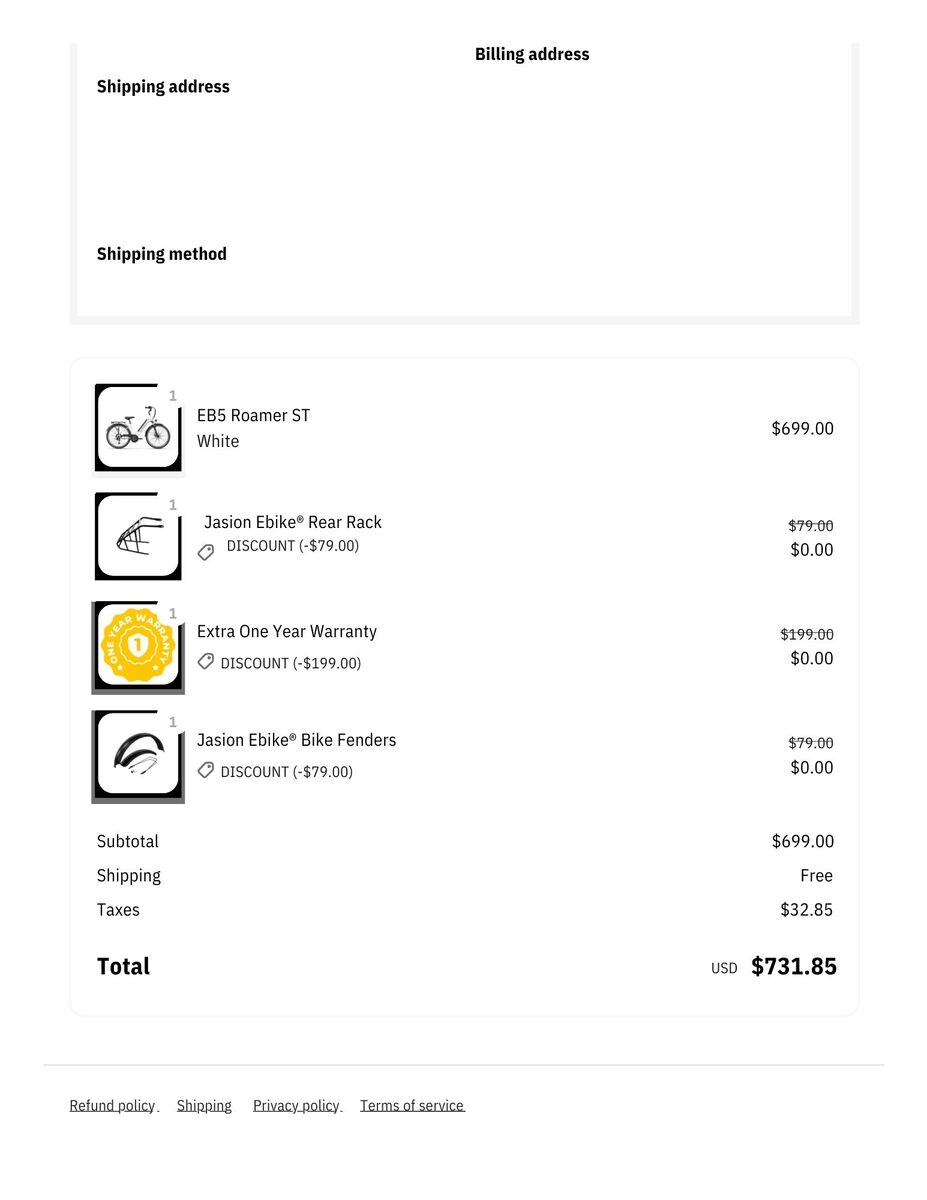
Task: Click the Jasion Ebike Bike Fenders title
Action: [x=296, y=740]
